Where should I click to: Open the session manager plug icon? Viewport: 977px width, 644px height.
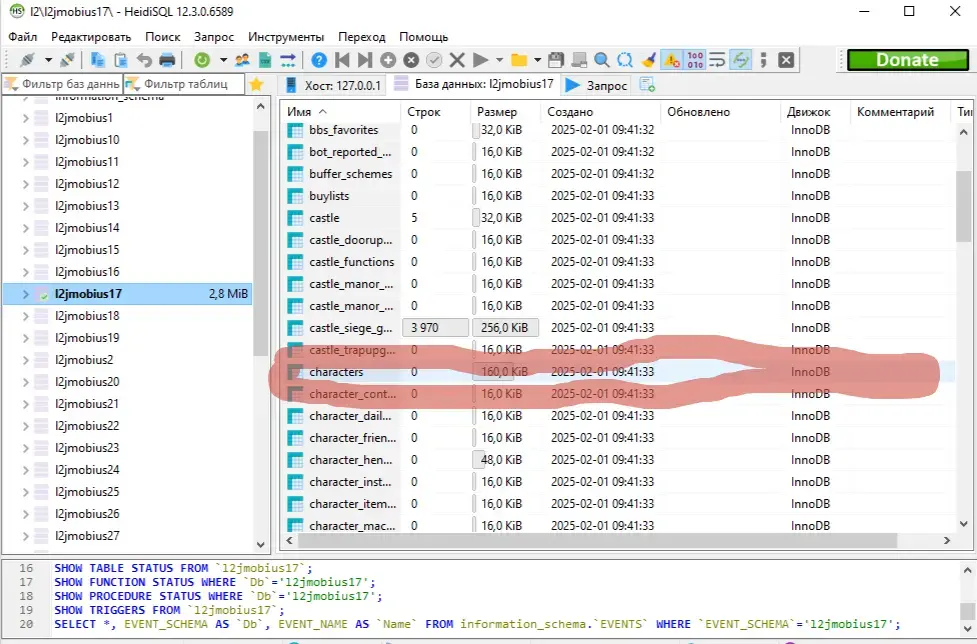coord(27,60)
